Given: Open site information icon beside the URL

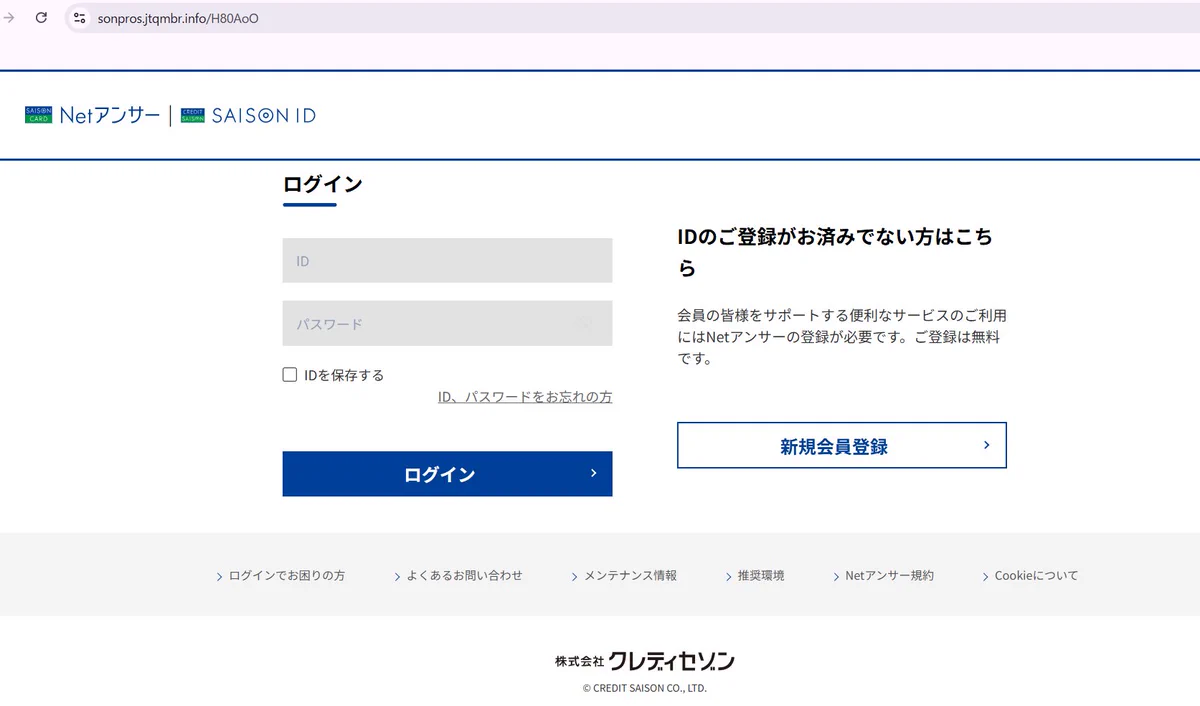Looking at the screenshot, I should tap(80, 18).
